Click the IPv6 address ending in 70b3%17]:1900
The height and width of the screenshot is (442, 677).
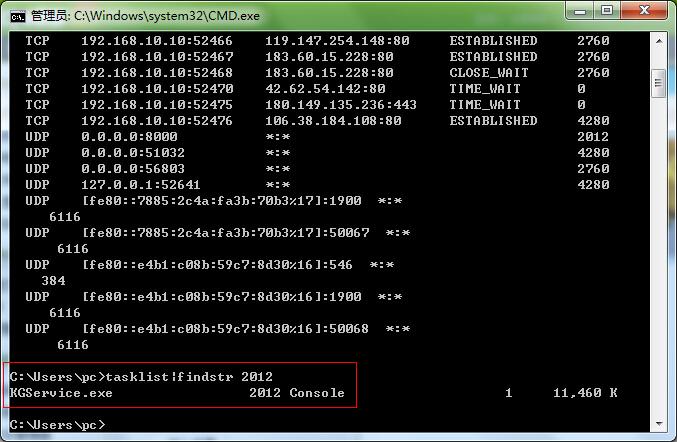coord(221,201)
